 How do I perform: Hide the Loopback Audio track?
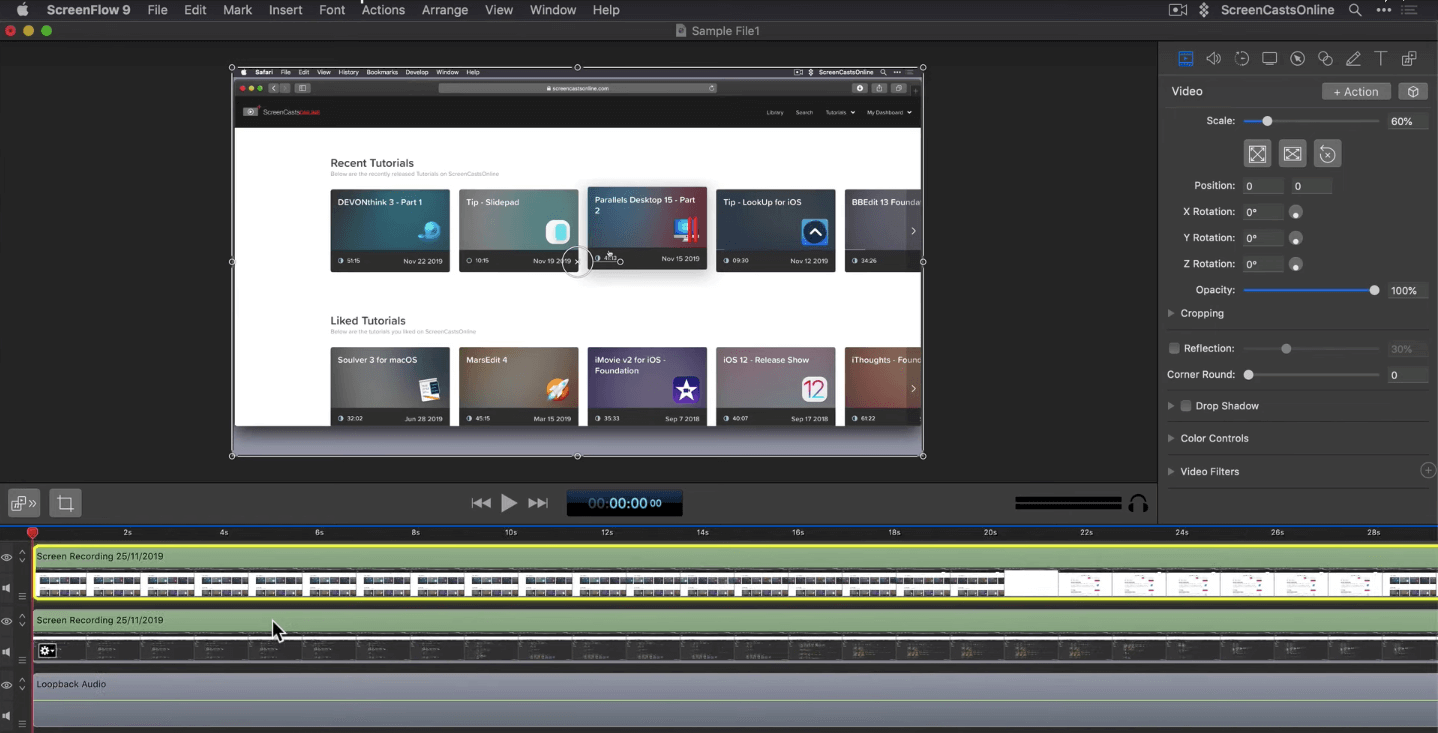point(7,686)
